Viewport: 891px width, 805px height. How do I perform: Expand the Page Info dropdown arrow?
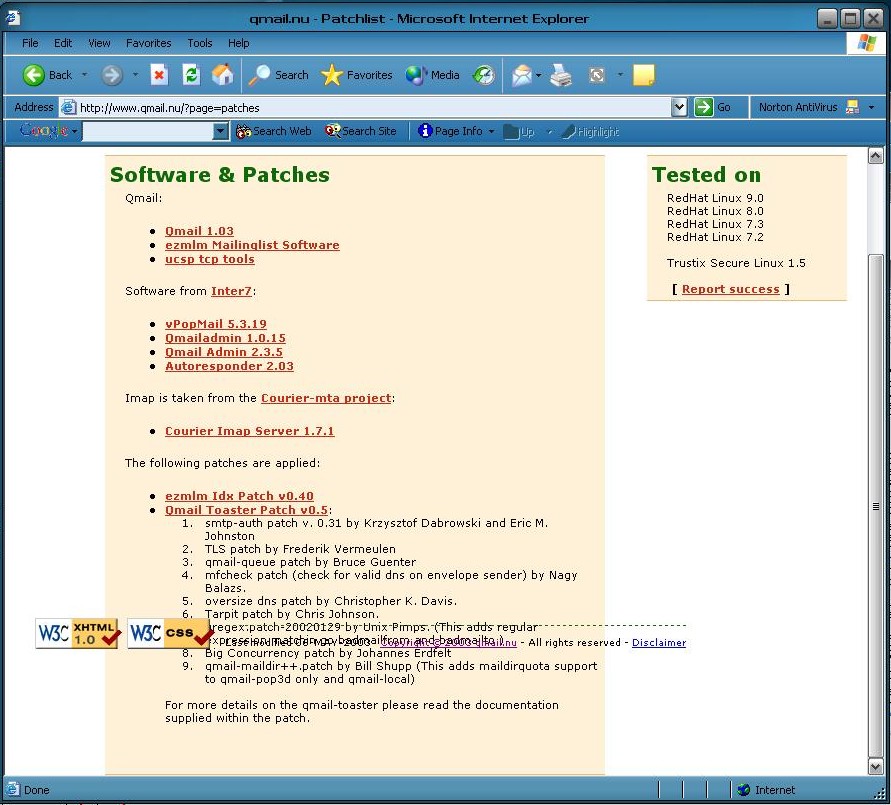(491, 132)
